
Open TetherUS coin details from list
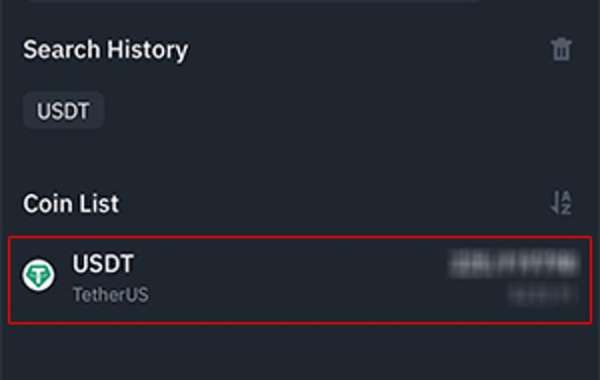(300, 280)
